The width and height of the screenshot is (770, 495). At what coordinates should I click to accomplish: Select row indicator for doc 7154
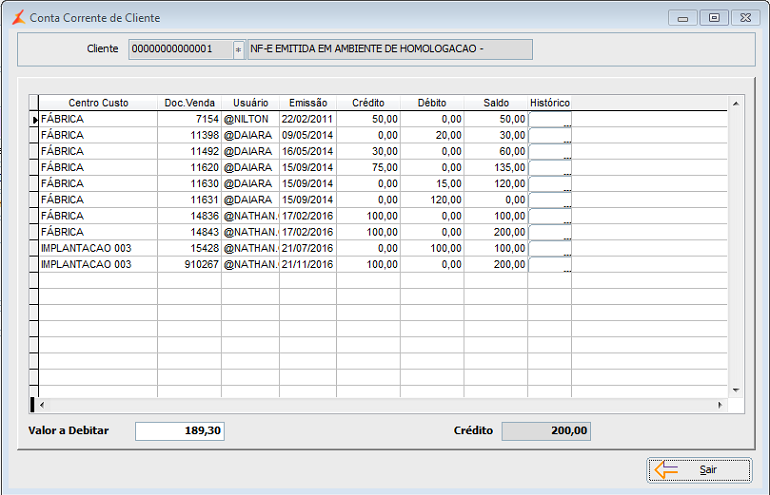(34, 119)
